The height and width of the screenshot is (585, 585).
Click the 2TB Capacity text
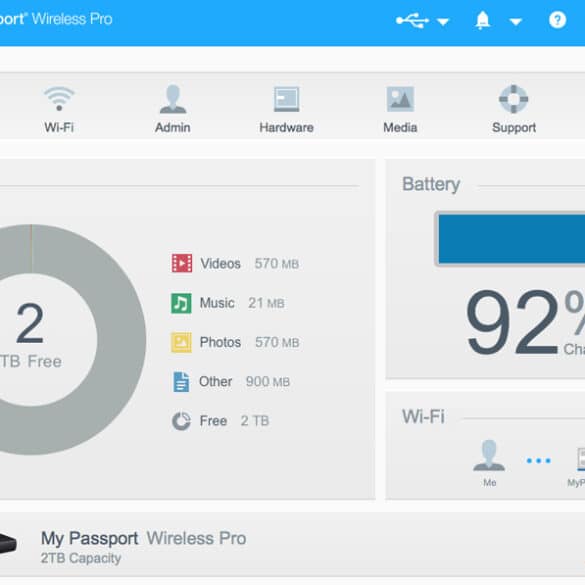[81, 558]
